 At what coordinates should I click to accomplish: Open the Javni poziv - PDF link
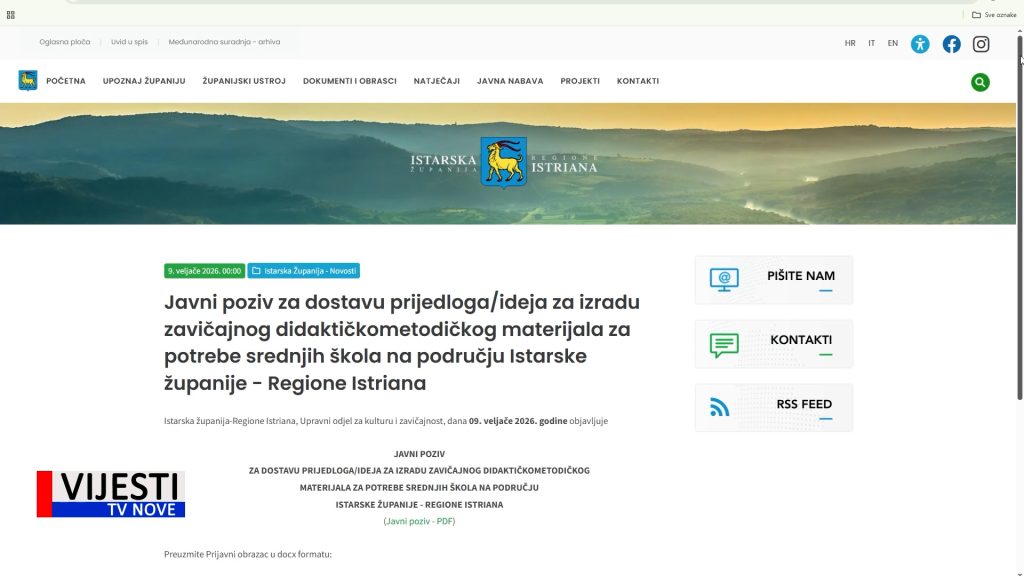(x=419, y=521)
